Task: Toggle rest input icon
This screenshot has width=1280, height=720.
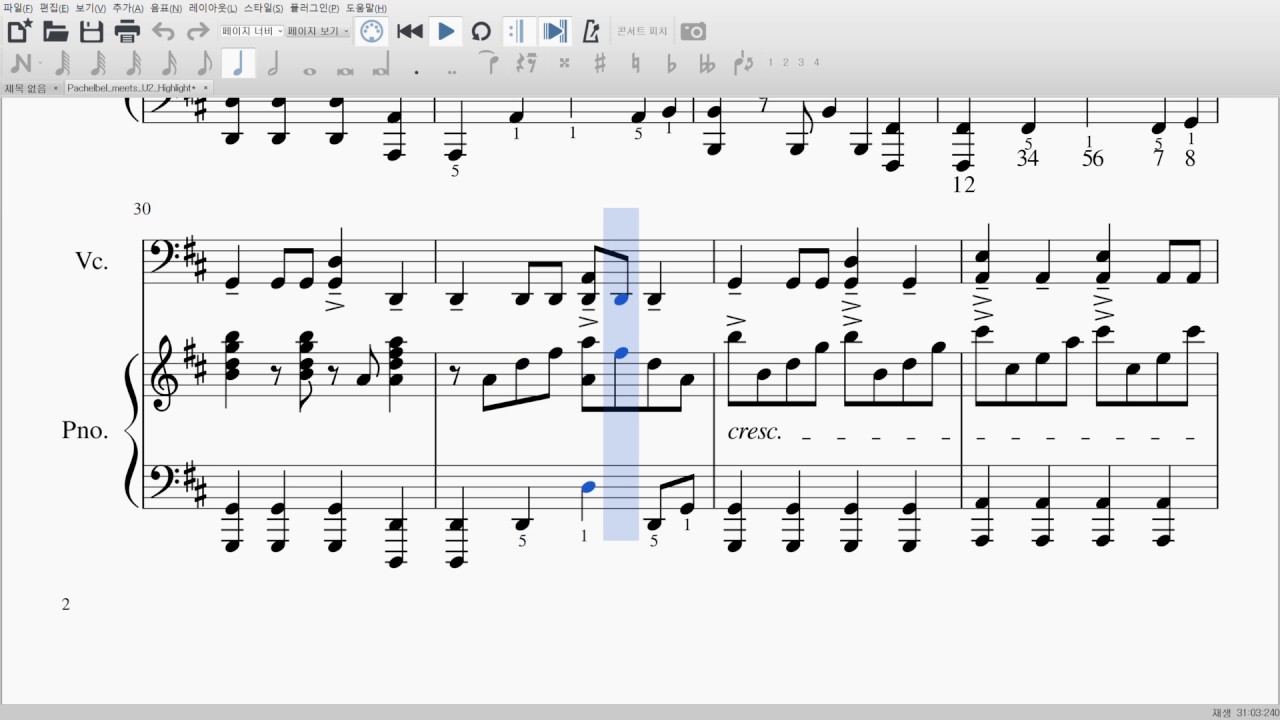Action: tap(526, 63)
